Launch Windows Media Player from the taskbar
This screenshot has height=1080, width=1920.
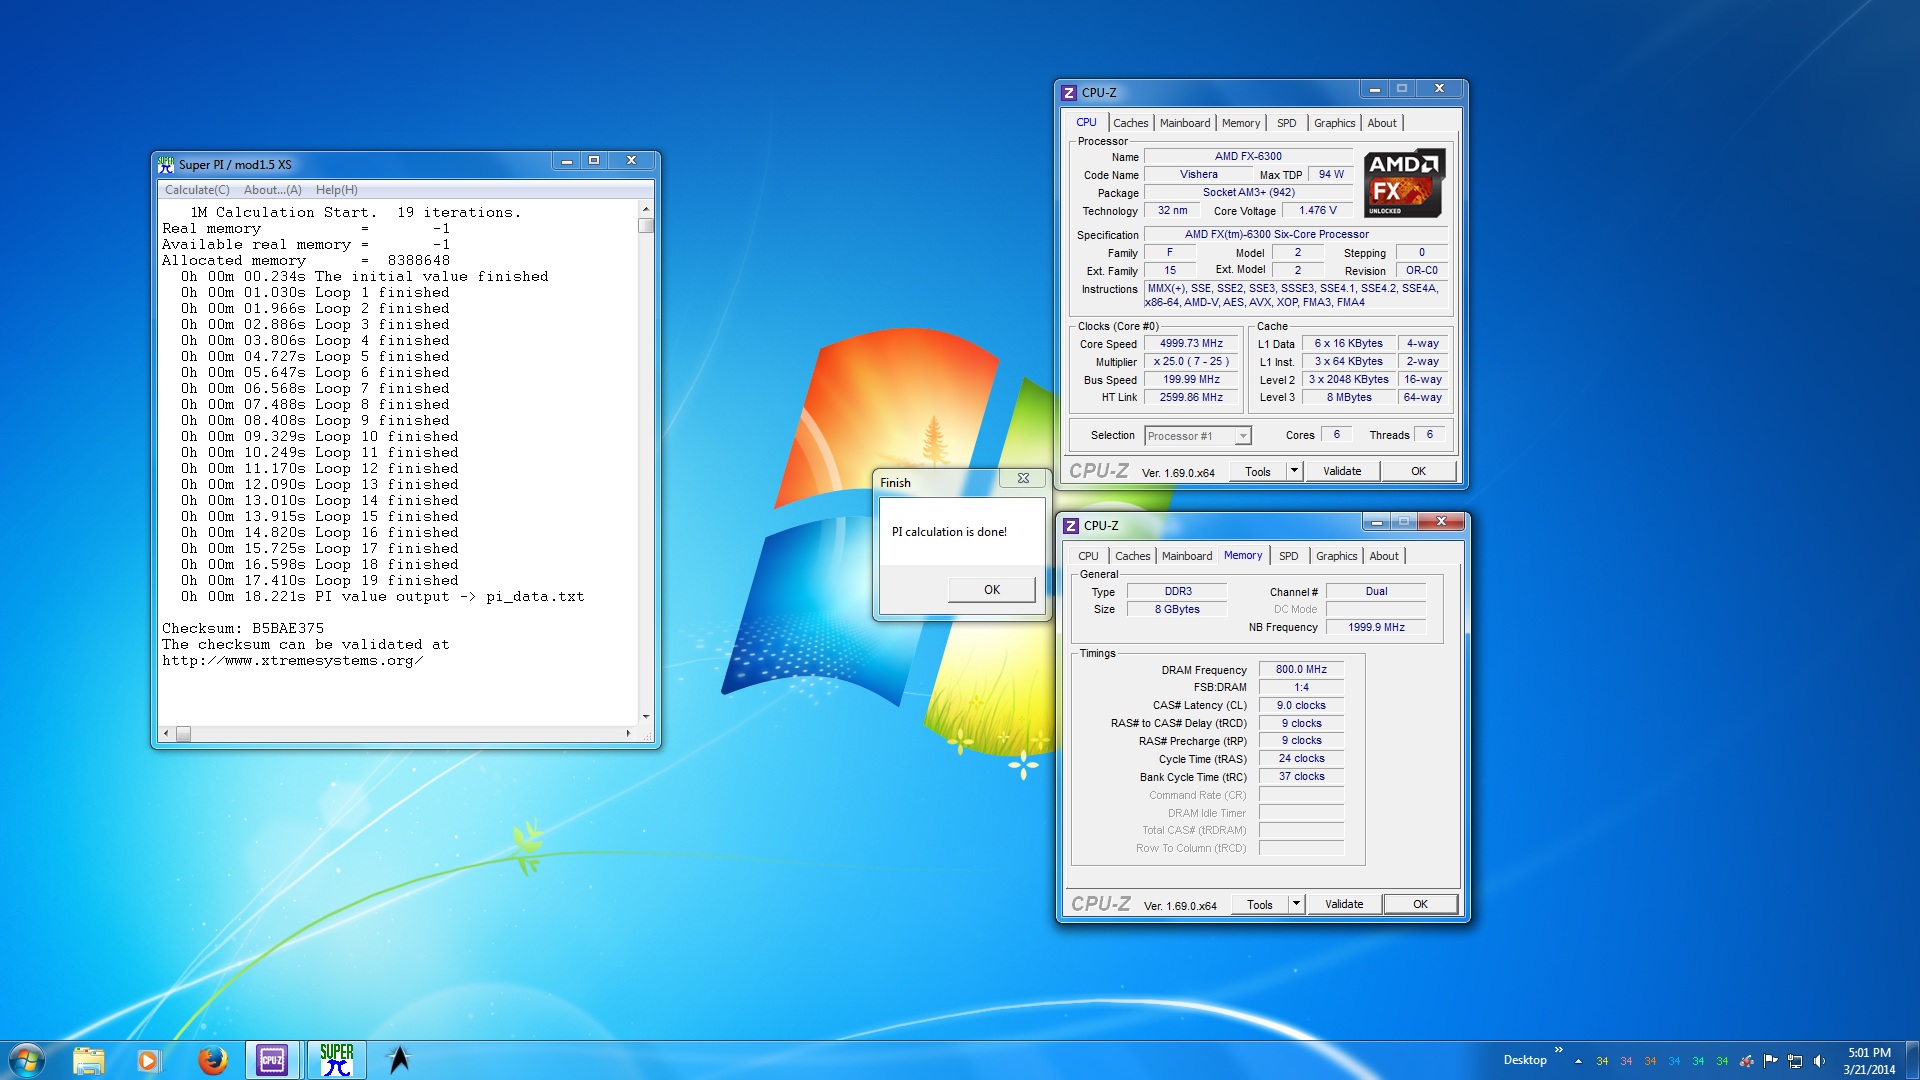[149, 1060]
